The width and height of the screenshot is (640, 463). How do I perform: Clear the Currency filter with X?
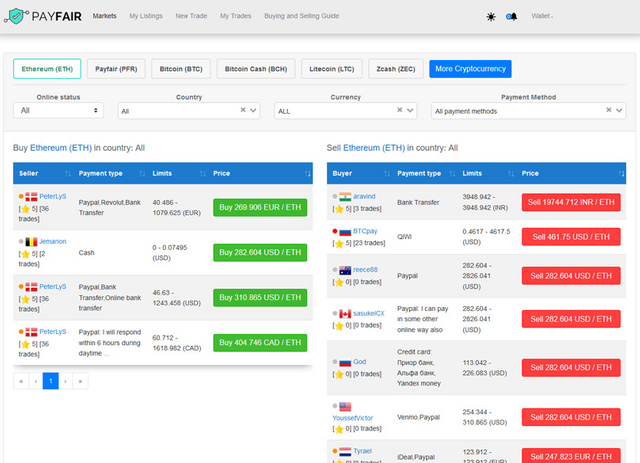coord(400,110)
